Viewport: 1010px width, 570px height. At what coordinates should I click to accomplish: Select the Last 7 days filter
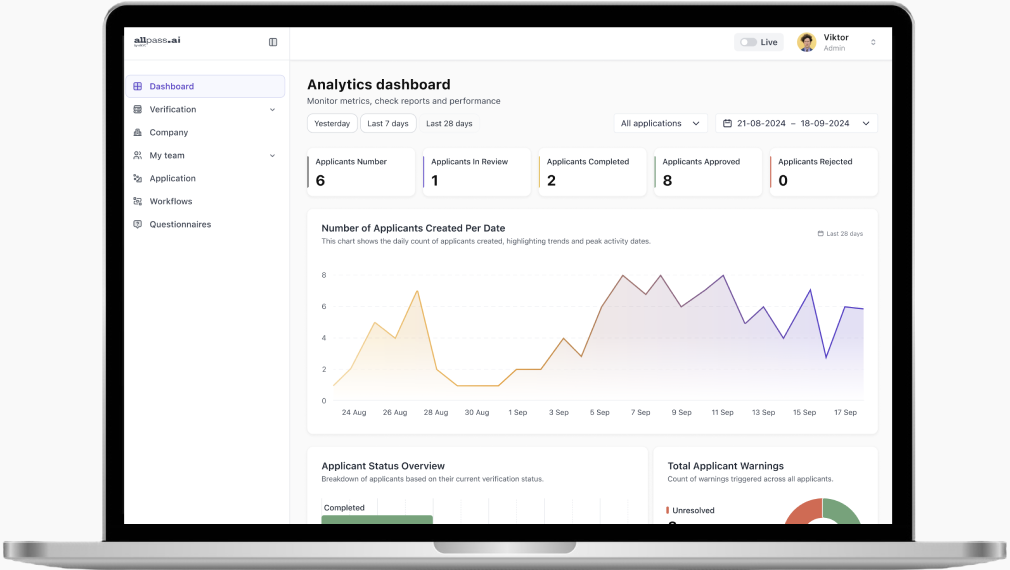388,124
